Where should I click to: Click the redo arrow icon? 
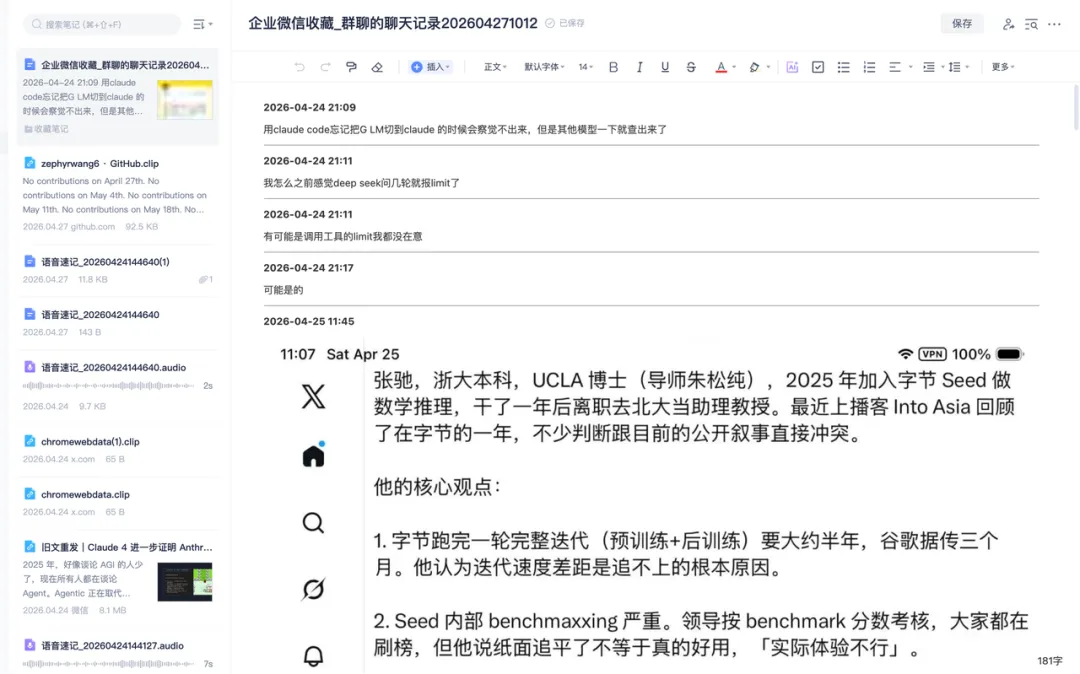click(x=326, y=66)
